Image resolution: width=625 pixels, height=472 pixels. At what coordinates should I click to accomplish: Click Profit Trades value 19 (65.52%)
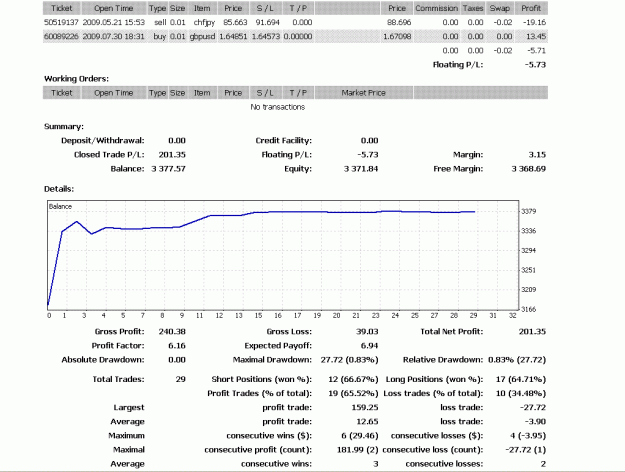pos(353,393)
